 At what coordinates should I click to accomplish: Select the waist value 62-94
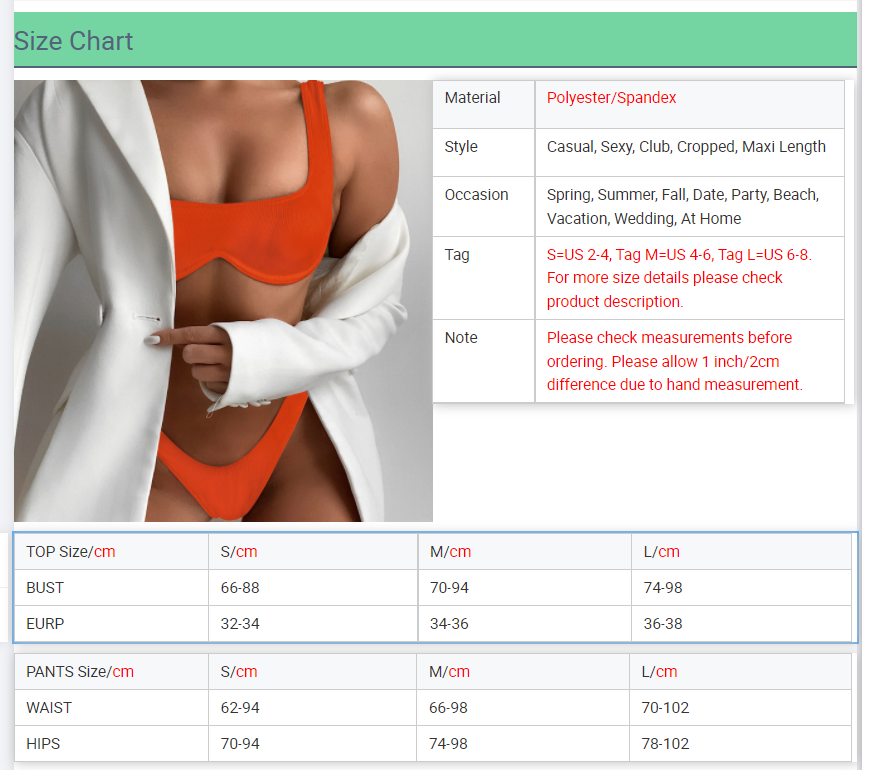coord(240,708)
